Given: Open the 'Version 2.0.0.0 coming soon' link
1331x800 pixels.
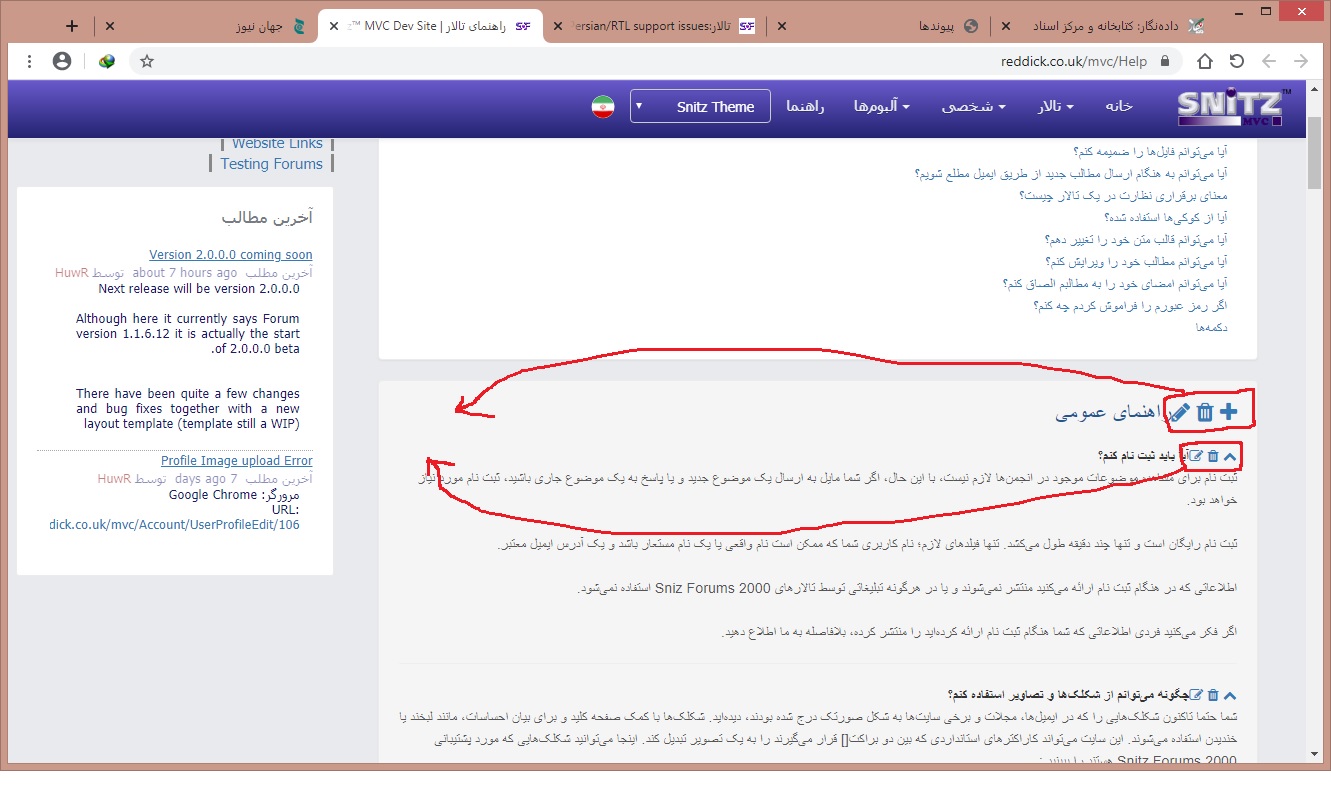Looking at the screenshot, I should pyautogui.click(x=230, y=255).
